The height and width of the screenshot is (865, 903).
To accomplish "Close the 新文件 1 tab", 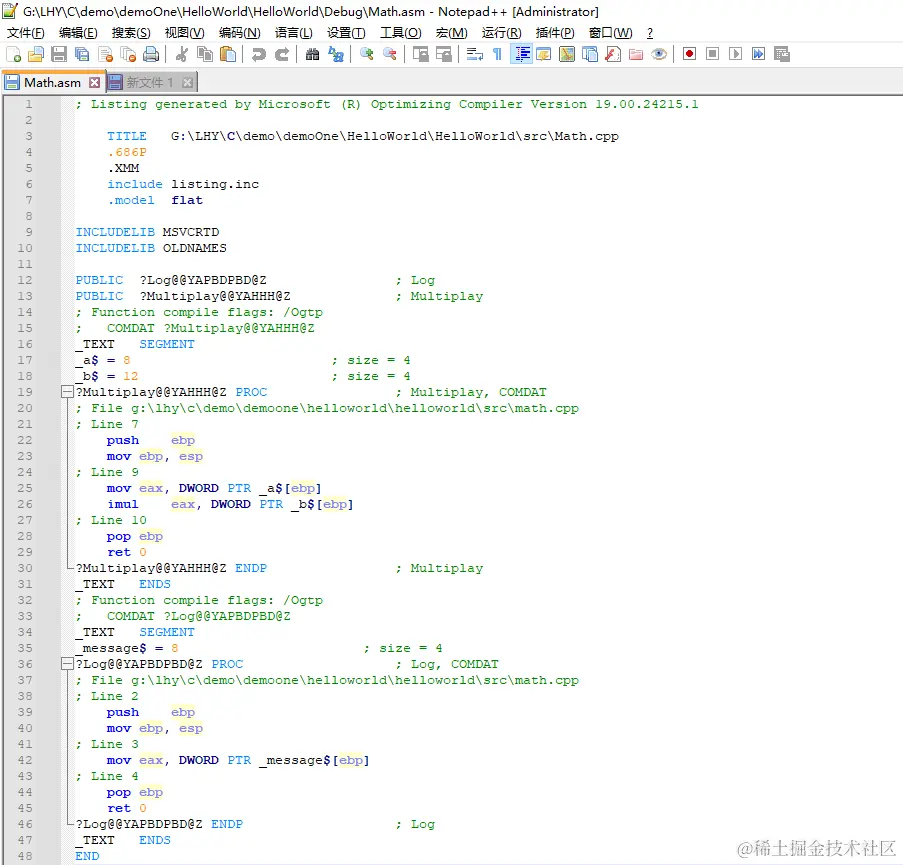I will pyautogui.click(x=187, y=82).
